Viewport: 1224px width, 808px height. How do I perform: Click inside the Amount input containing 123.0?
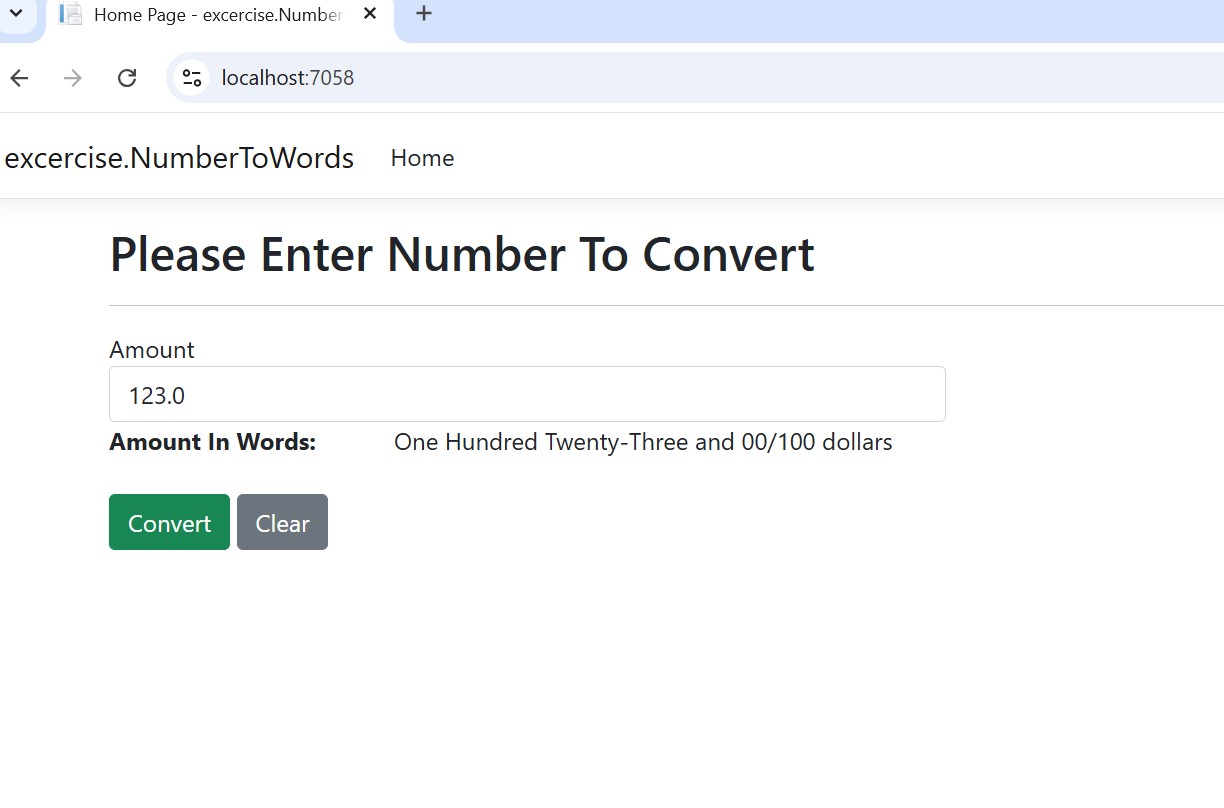(x=527, y=395)
